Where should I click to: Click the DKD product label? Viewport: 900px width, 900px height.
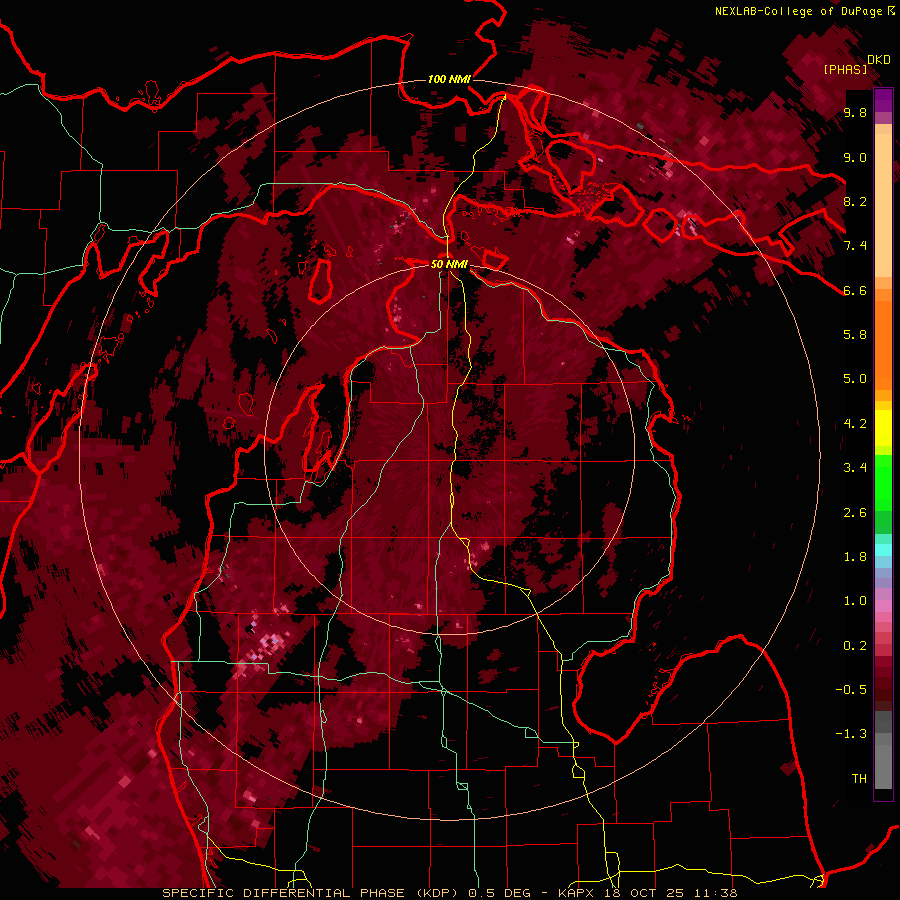879,59
